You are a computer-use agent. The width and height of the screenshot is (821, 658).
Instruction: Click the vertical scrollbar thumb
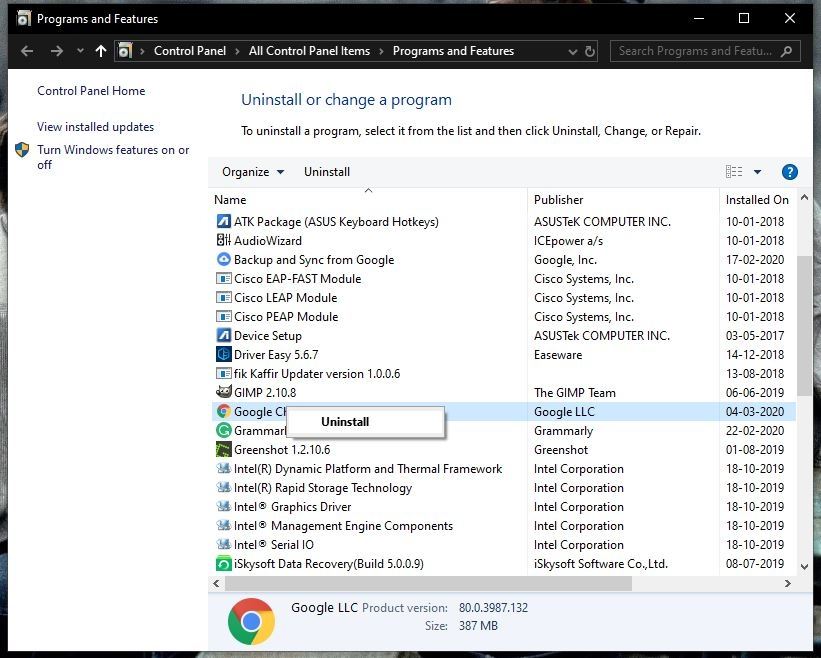coord(805,326)
